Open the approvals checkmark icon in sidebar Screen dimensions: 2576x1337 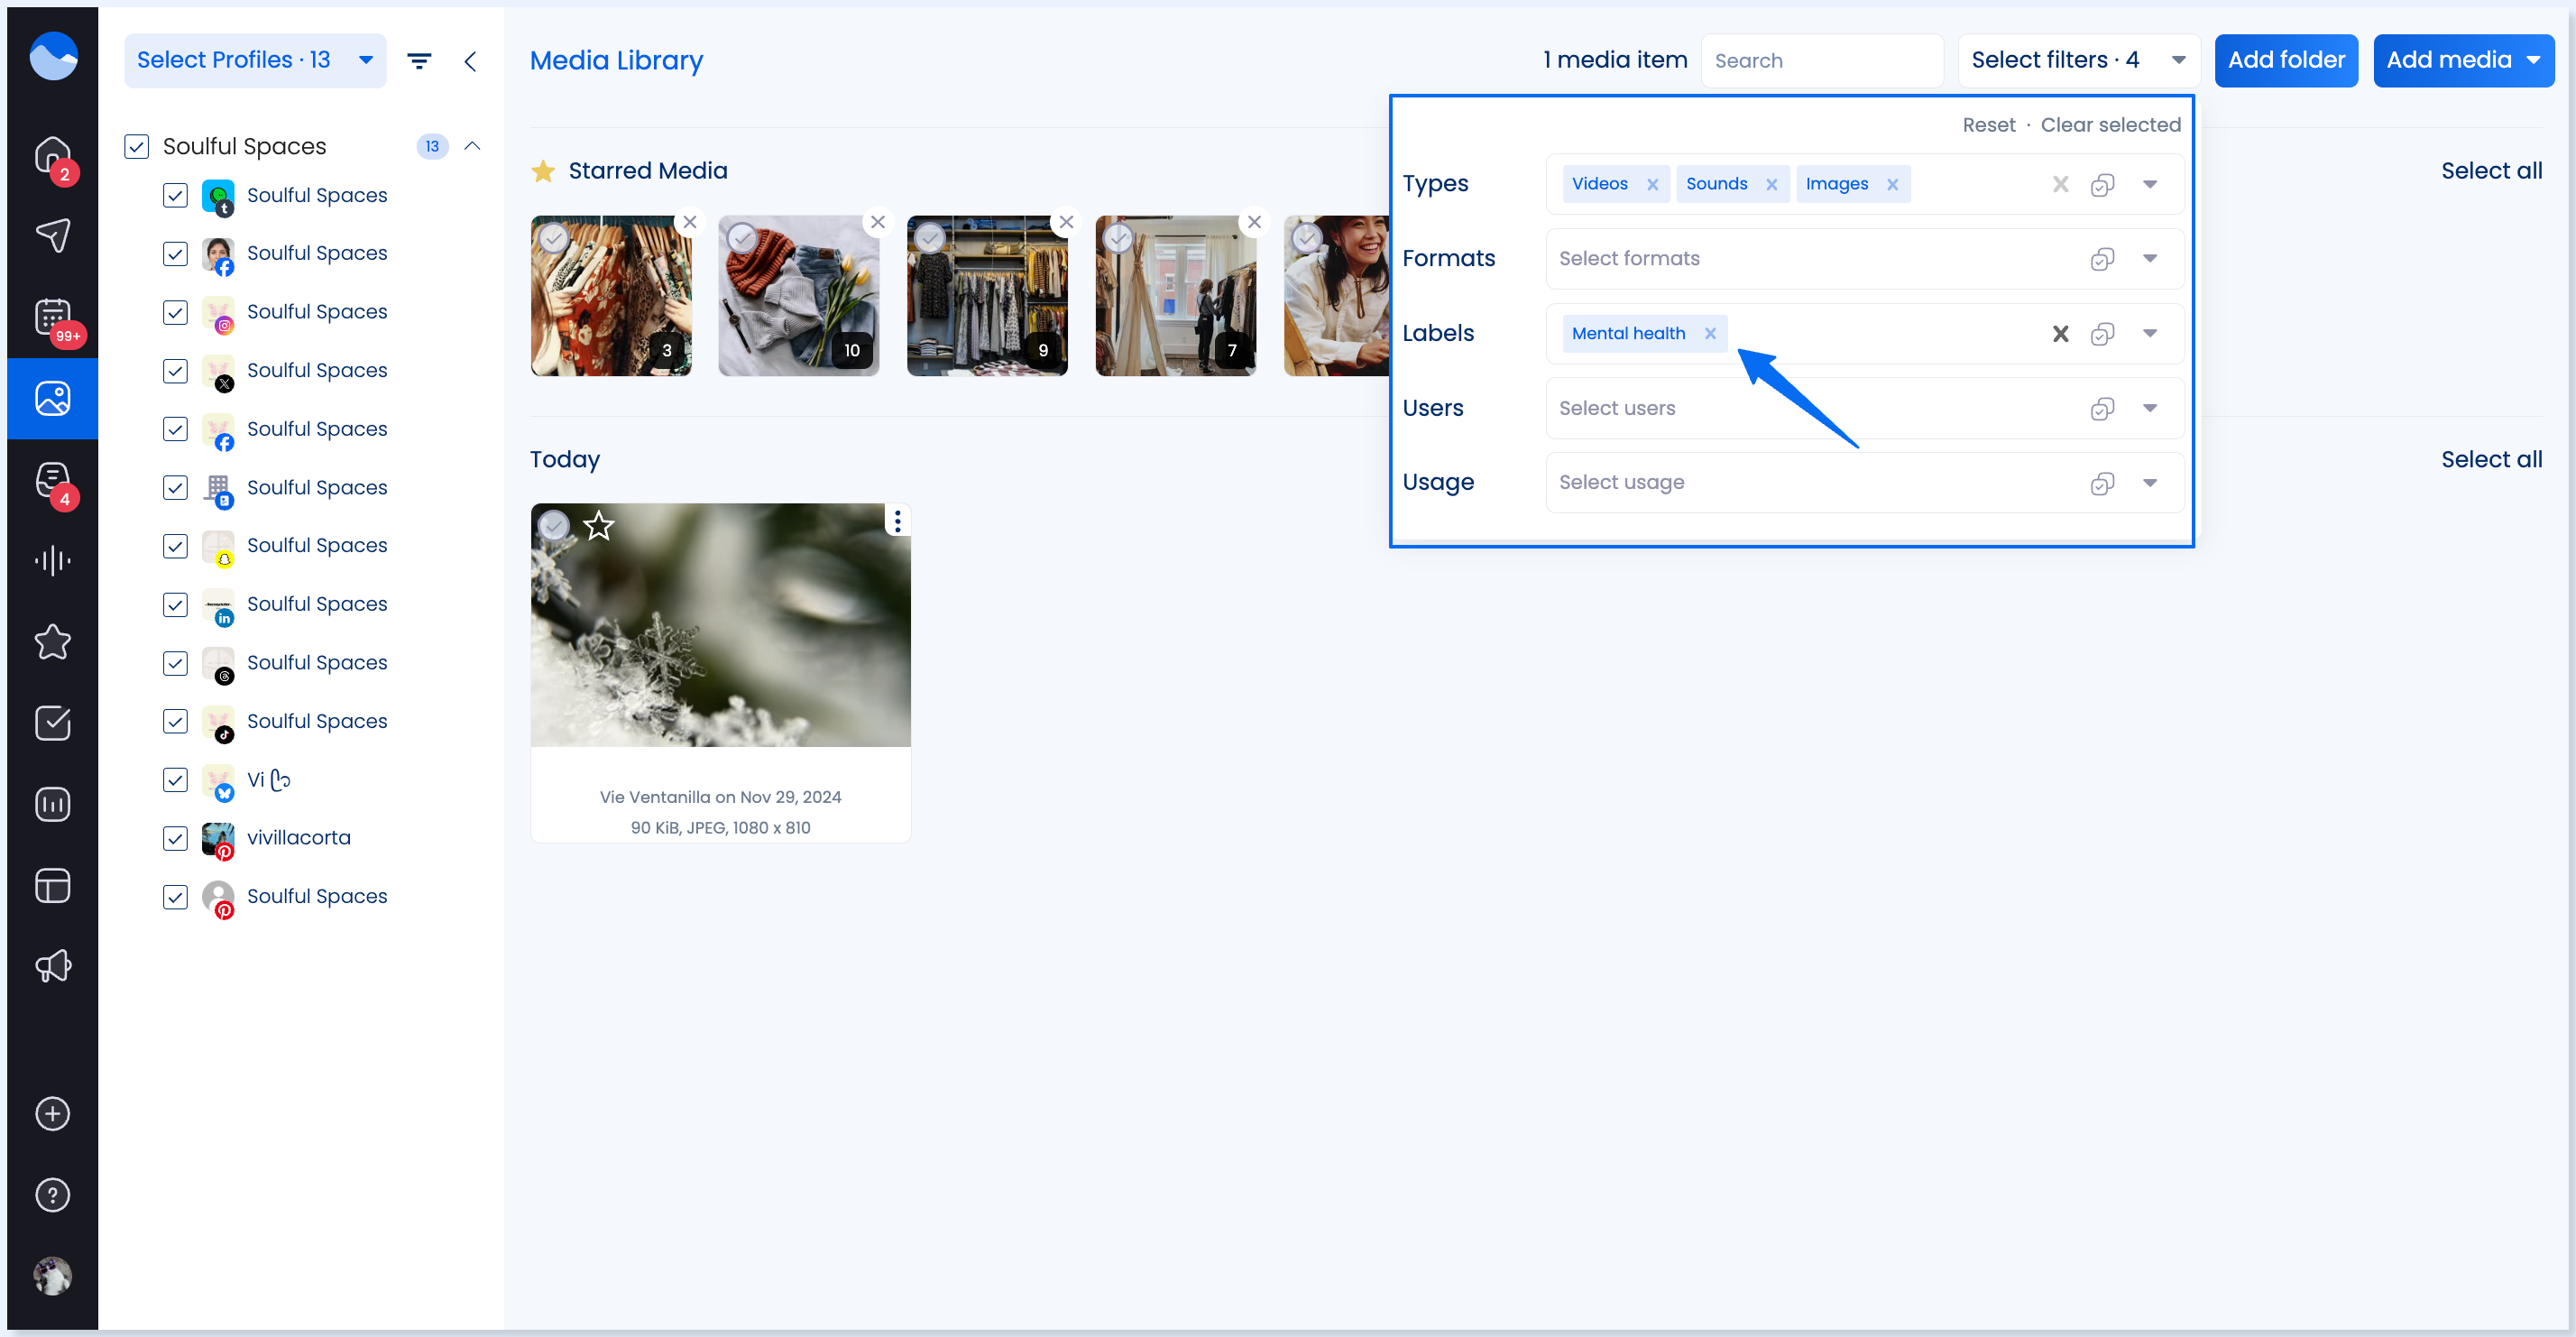52,723
